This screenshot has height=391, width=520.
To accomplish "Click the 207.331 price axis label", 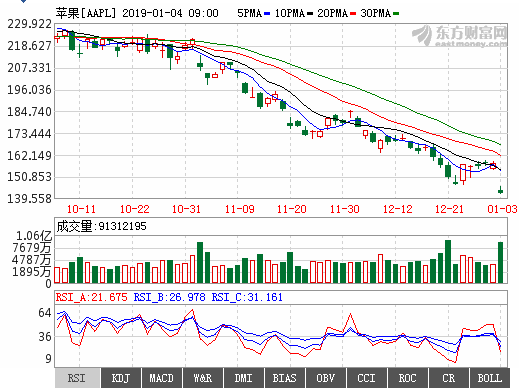I will [x=30, y=68].
